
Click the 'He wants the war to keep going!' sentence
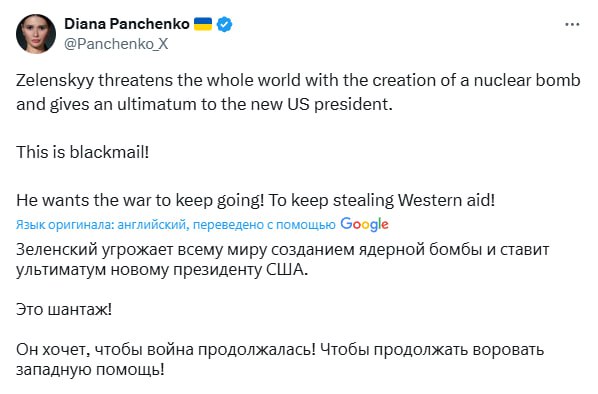[140, 200]
